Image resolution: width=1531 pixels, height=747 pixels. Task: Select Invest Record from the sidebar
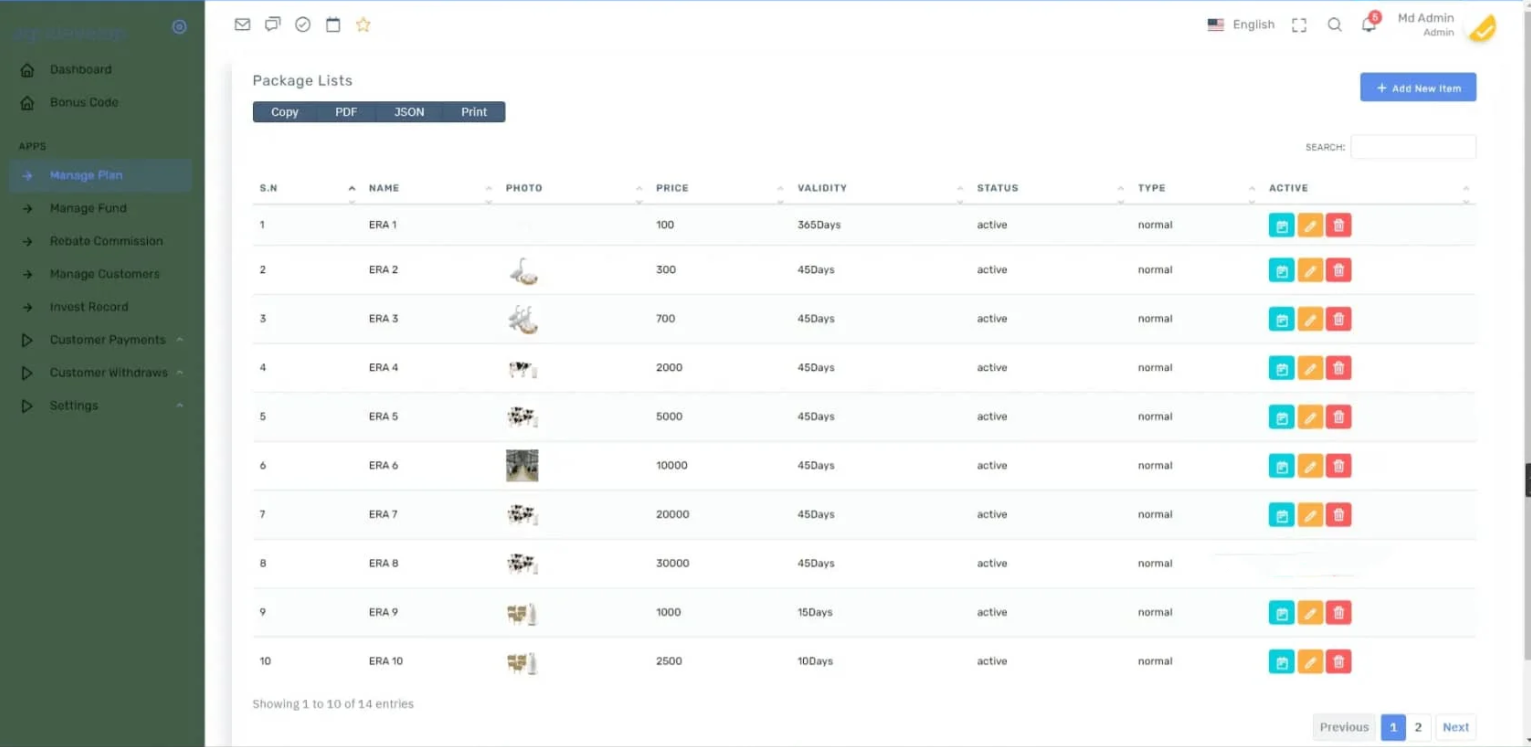click(89, 307)
